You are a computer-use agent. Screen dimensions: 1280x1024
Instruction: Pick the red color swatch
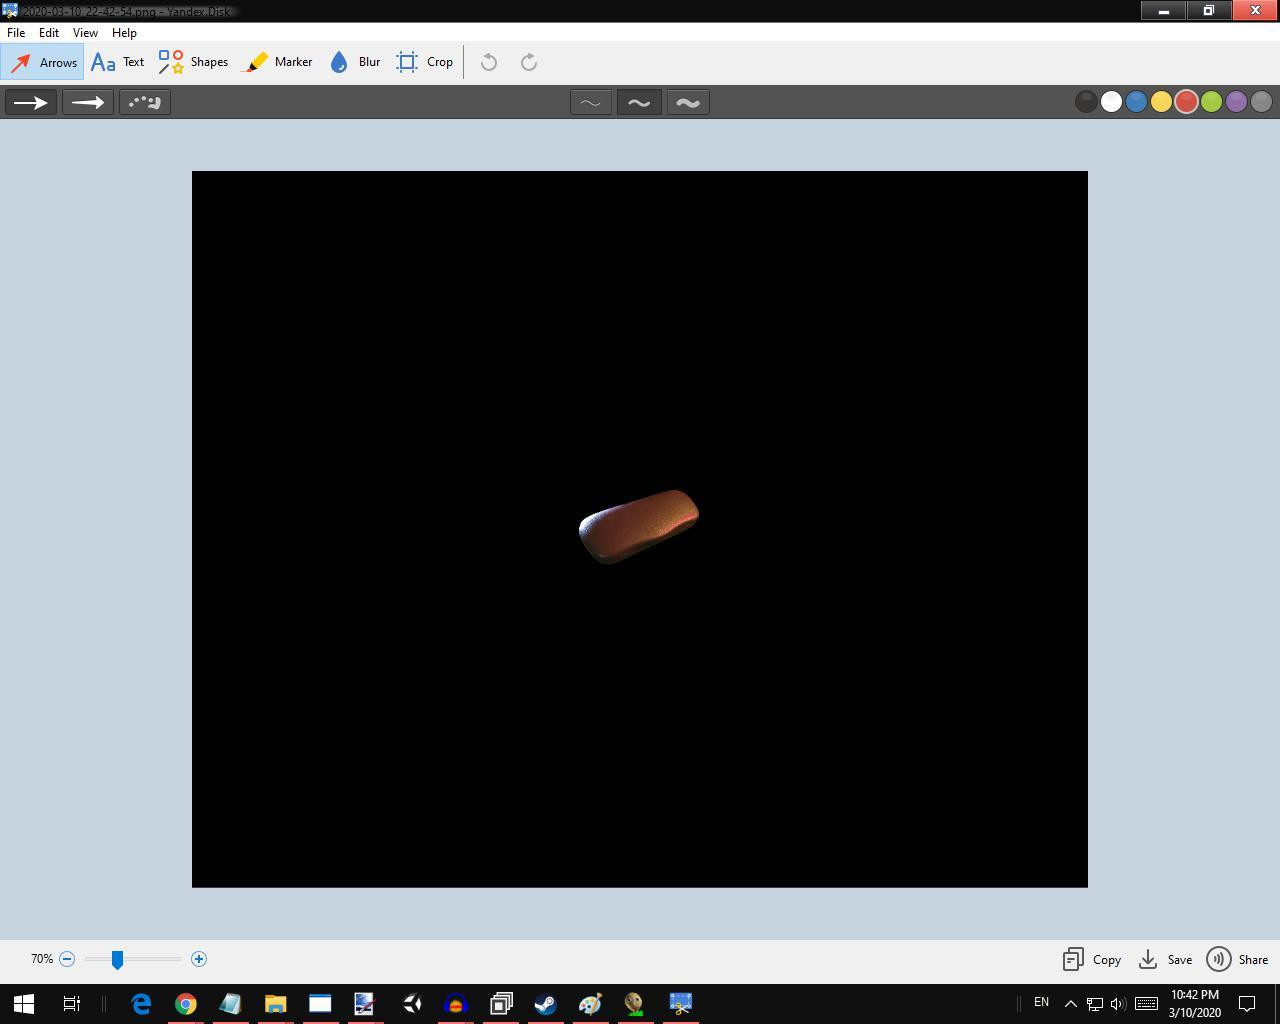(x=1186, y=102)
